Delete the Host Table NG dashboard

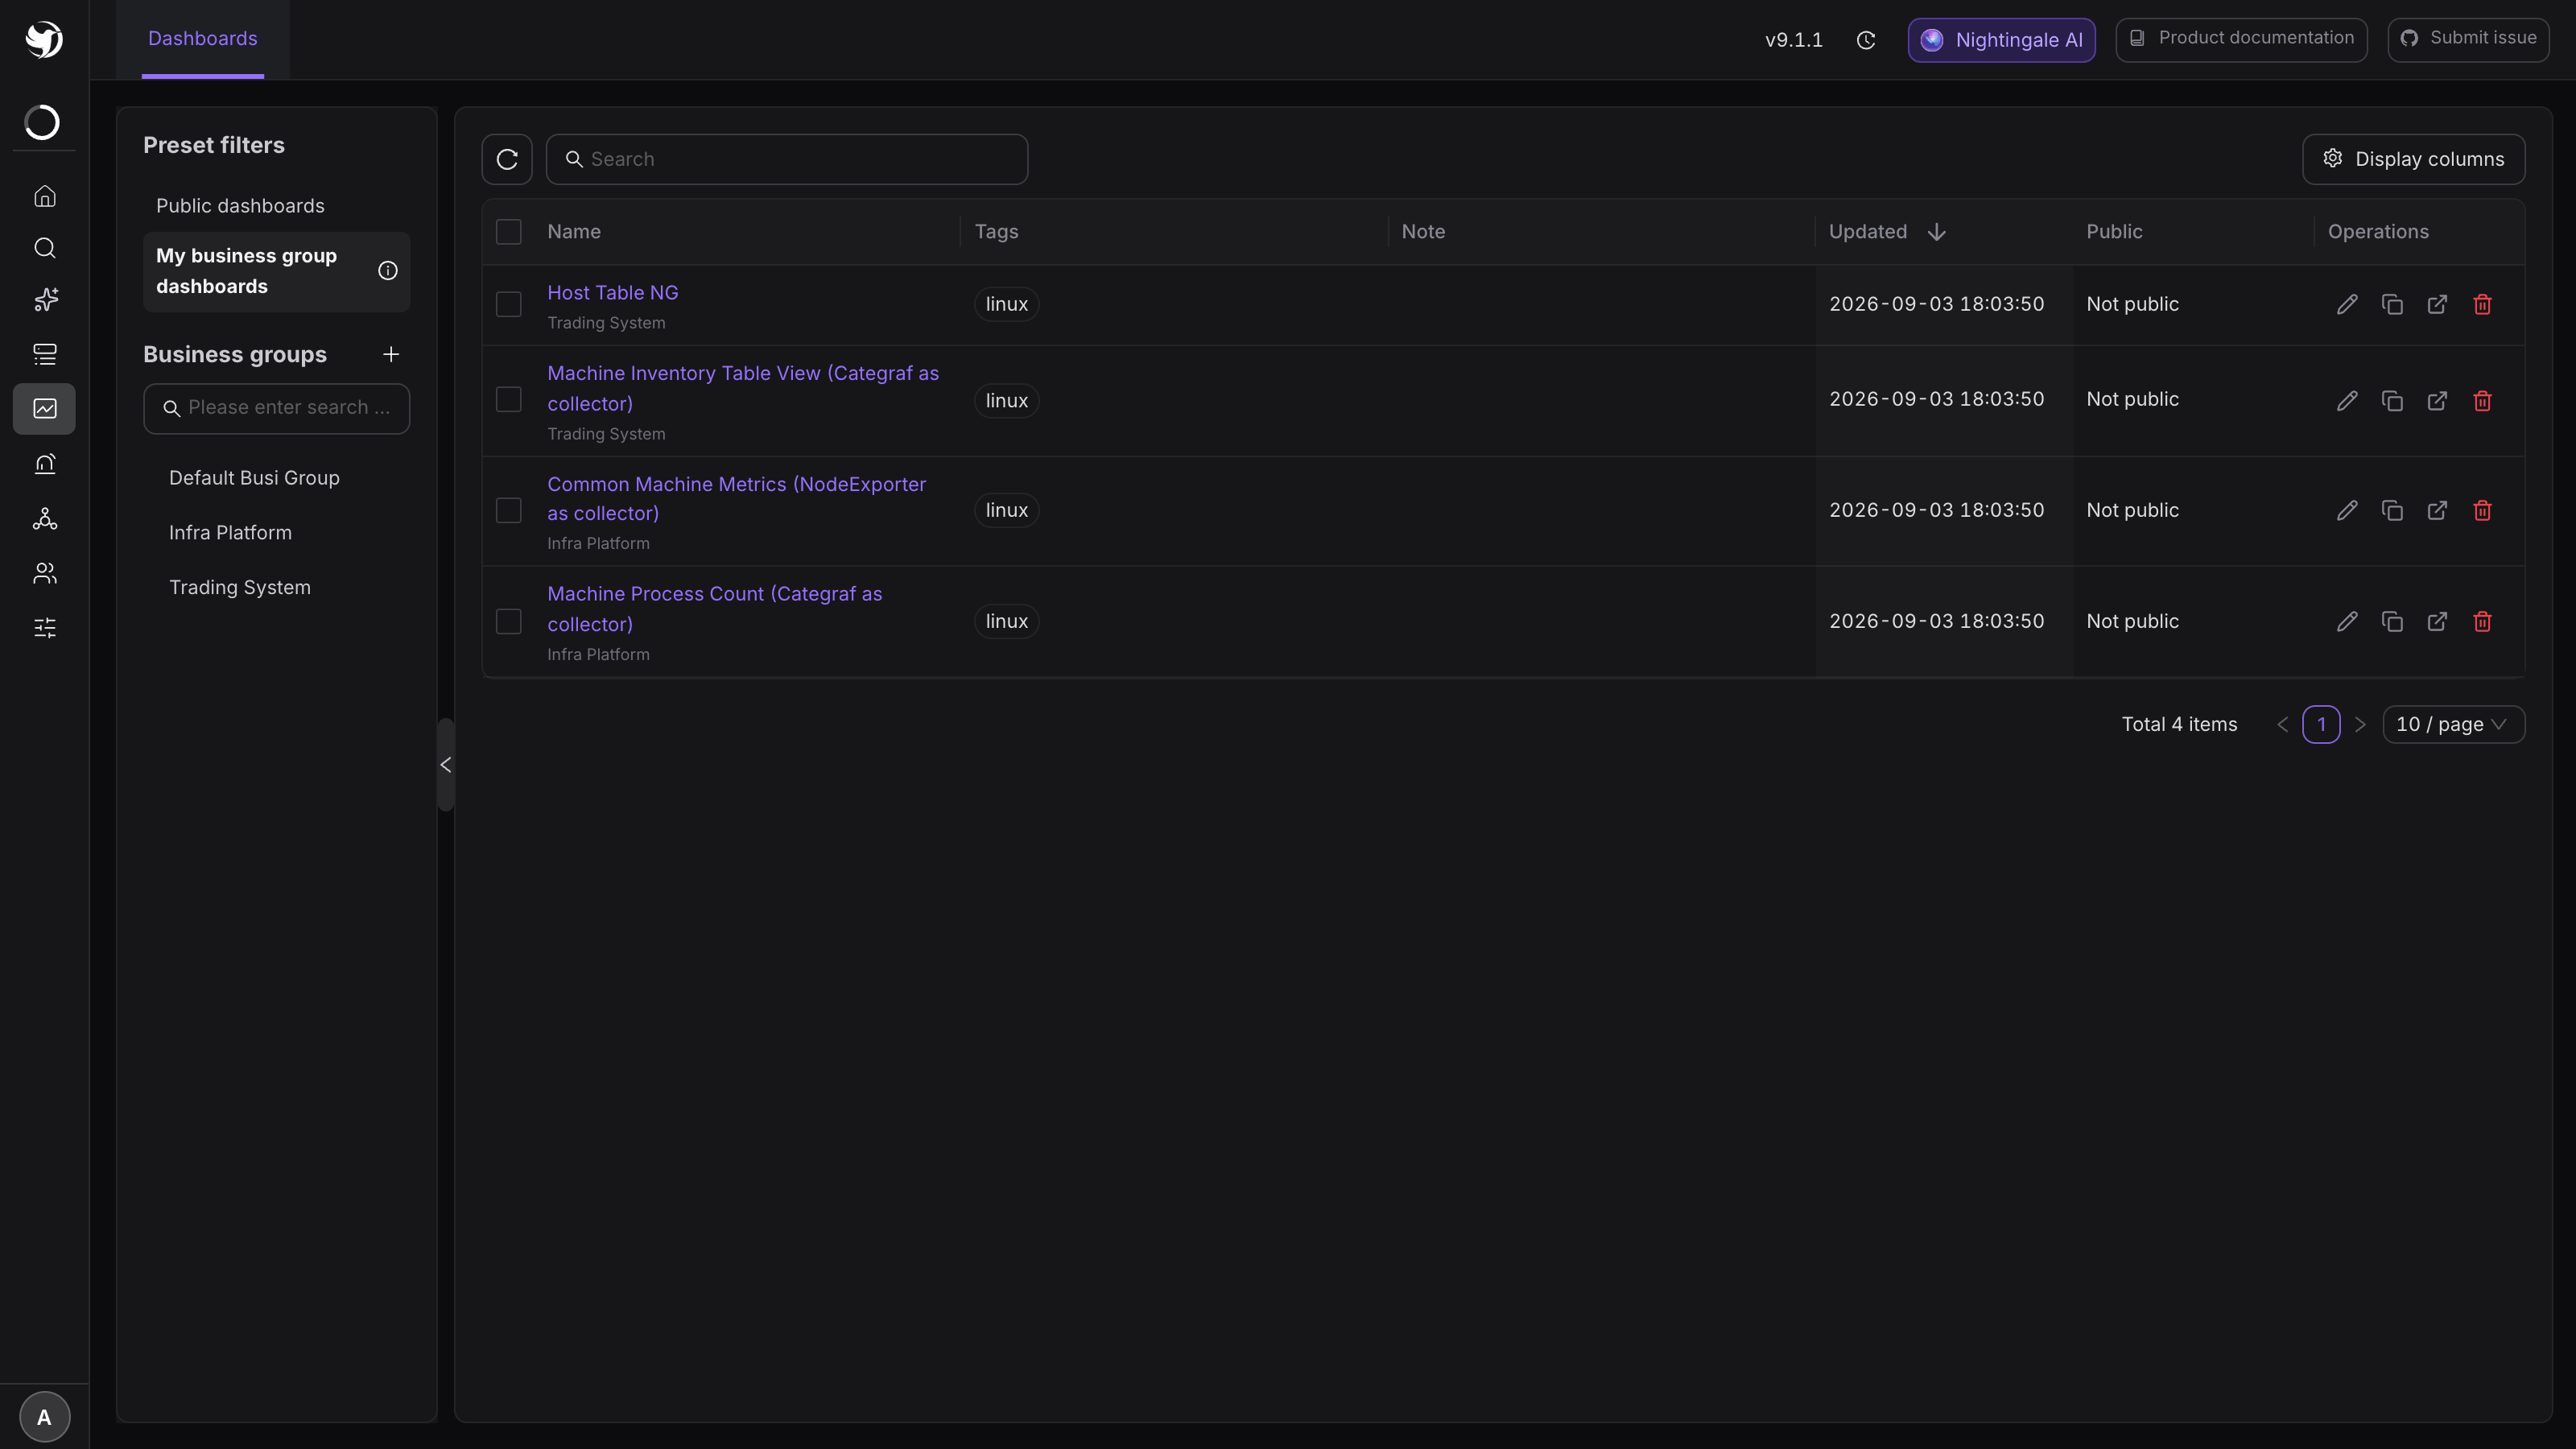tap(2482, 304)
